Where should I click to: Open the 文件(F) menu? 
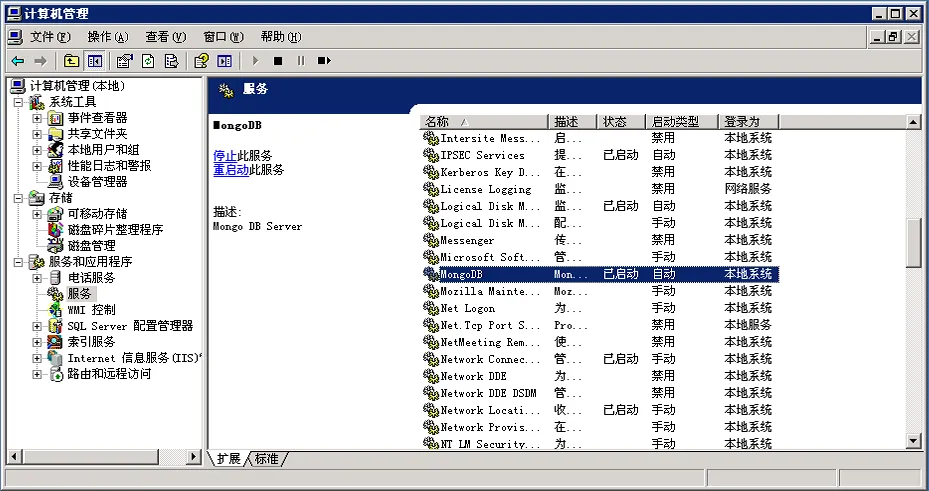click(50, 37)
